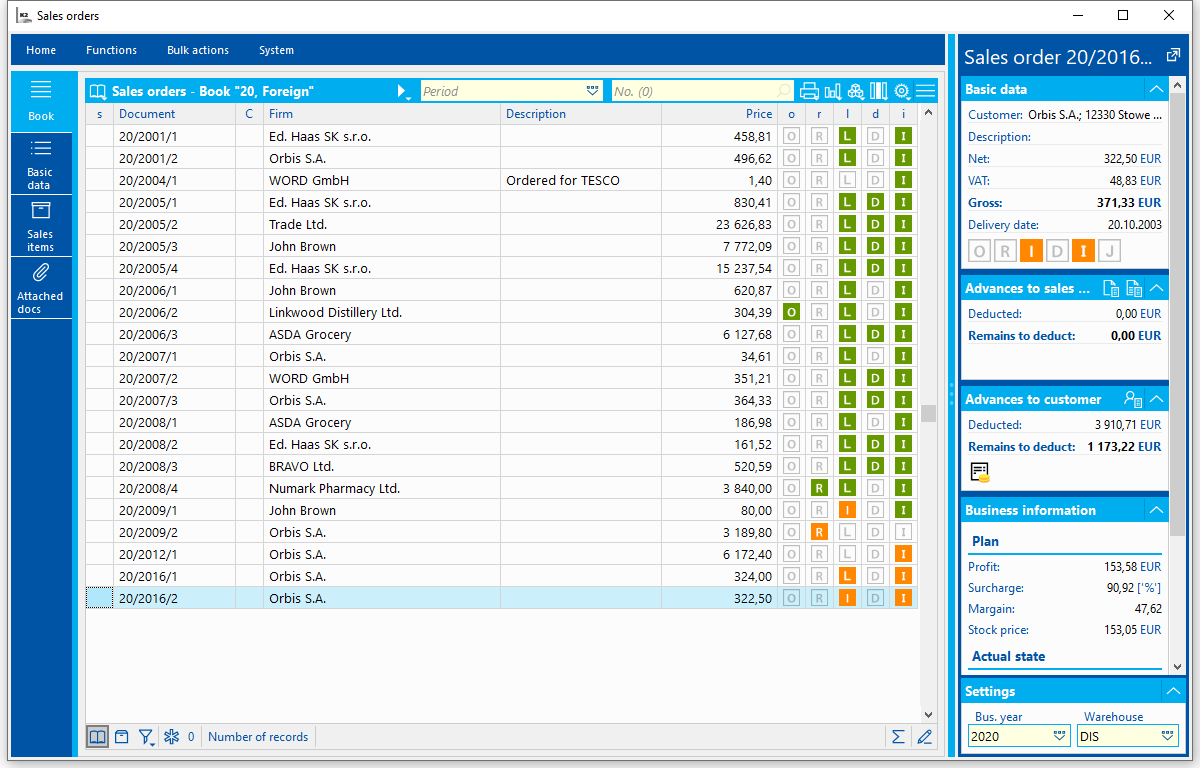Click the play arrow beside the Period field
The image size is (1200, 768).
coord(403,91)
